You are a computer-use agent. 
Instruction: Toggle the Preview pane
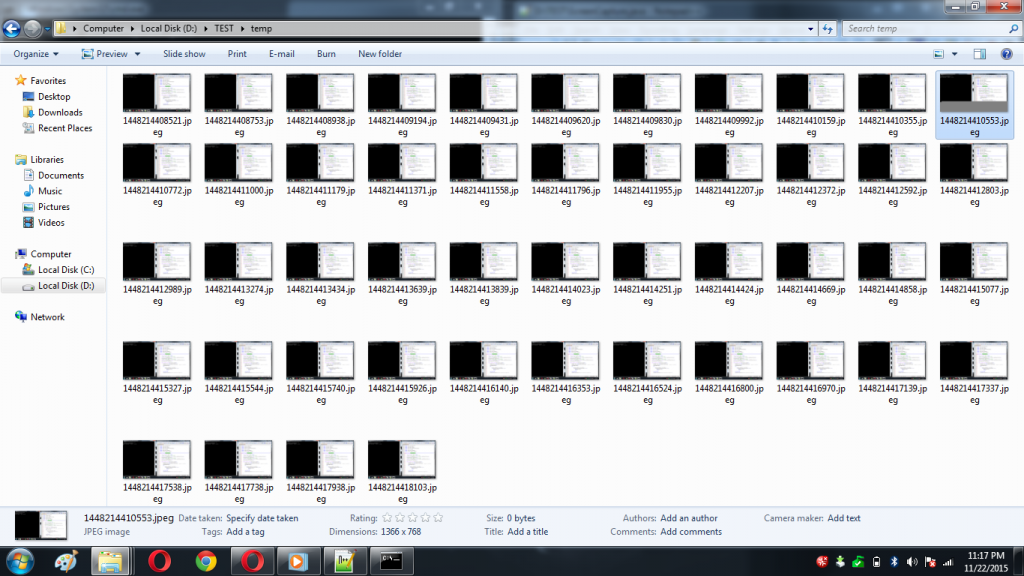coord(981,53)
